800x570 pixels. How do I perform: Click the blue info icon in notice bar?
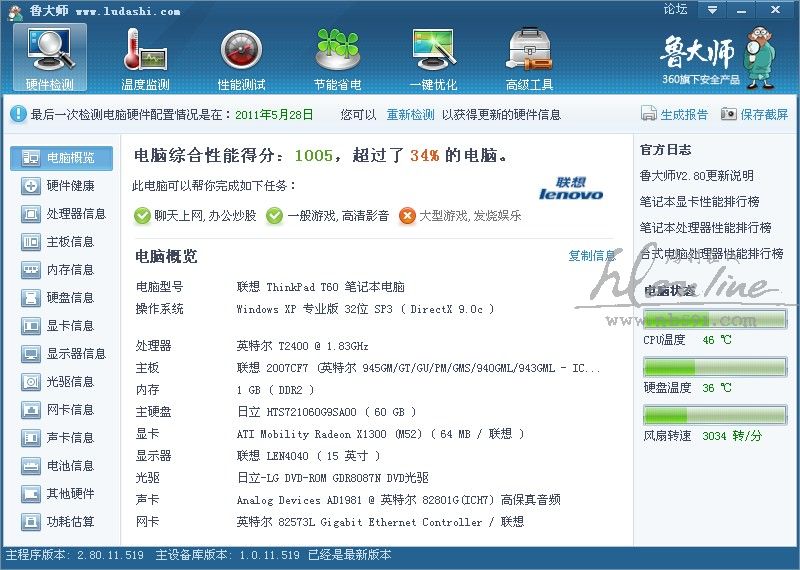coord(18,114)
